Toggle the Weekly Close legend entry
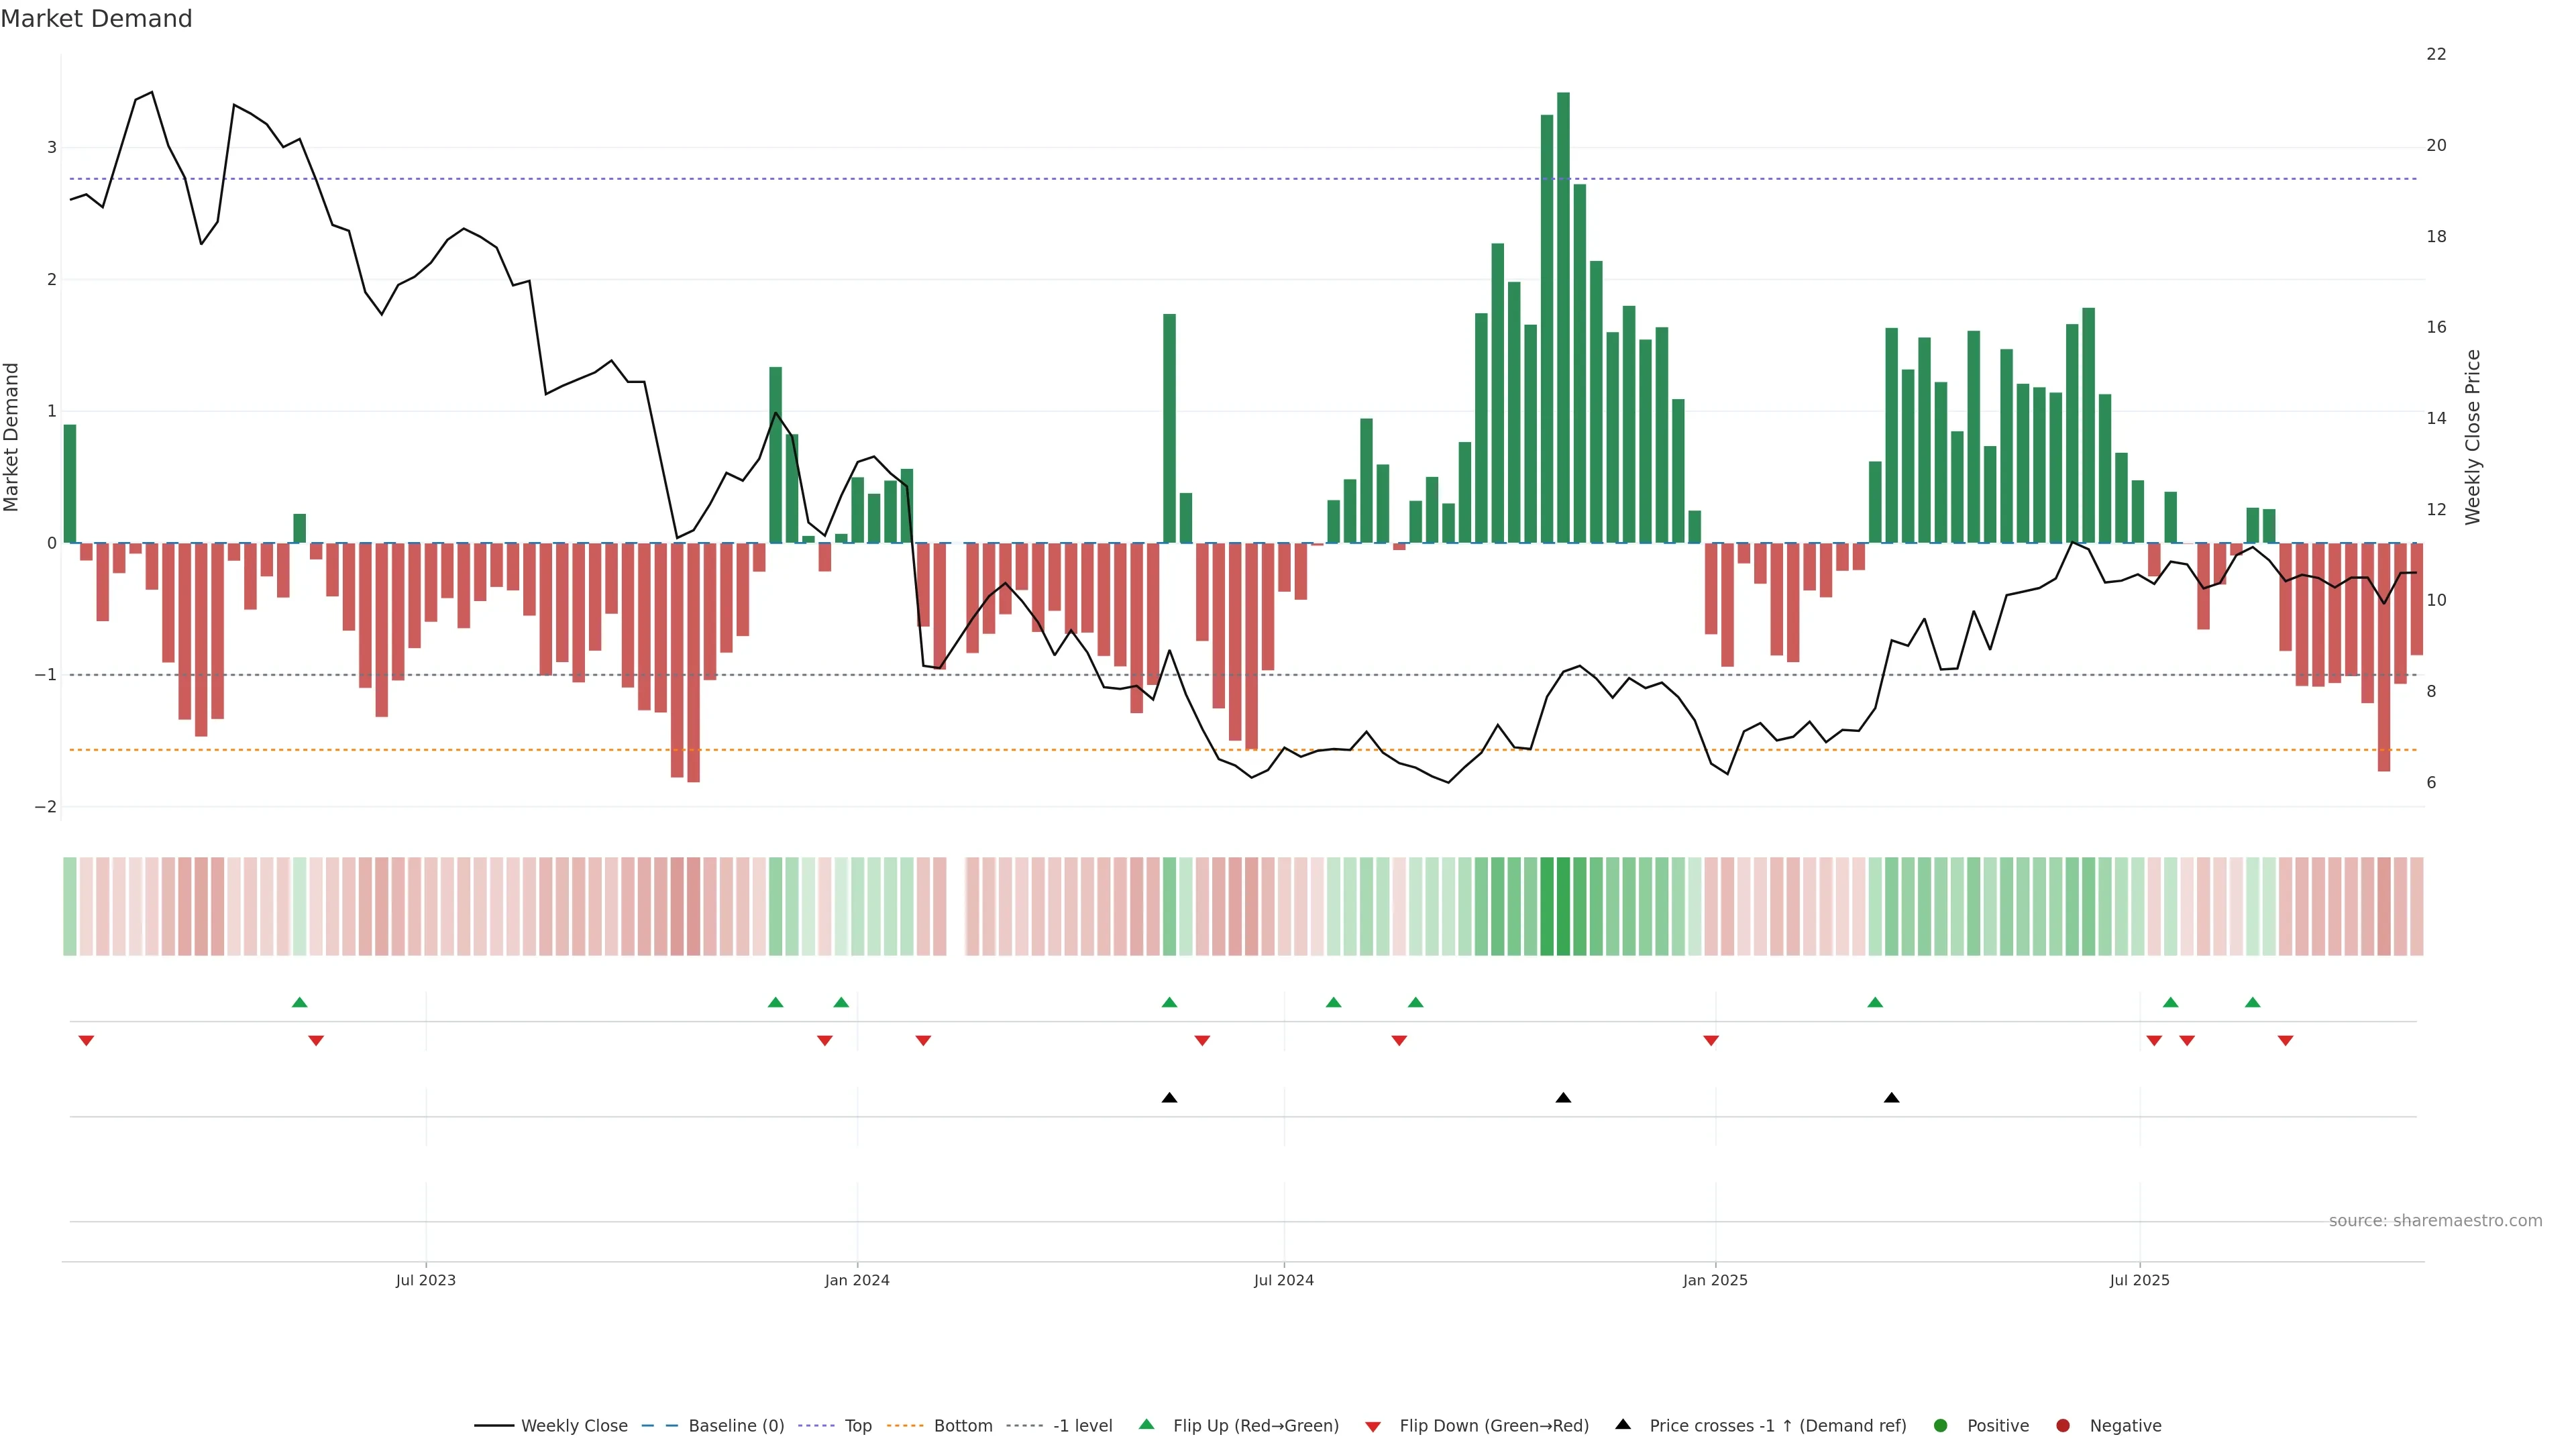 pyautogui.click(x=574, y=1425)
